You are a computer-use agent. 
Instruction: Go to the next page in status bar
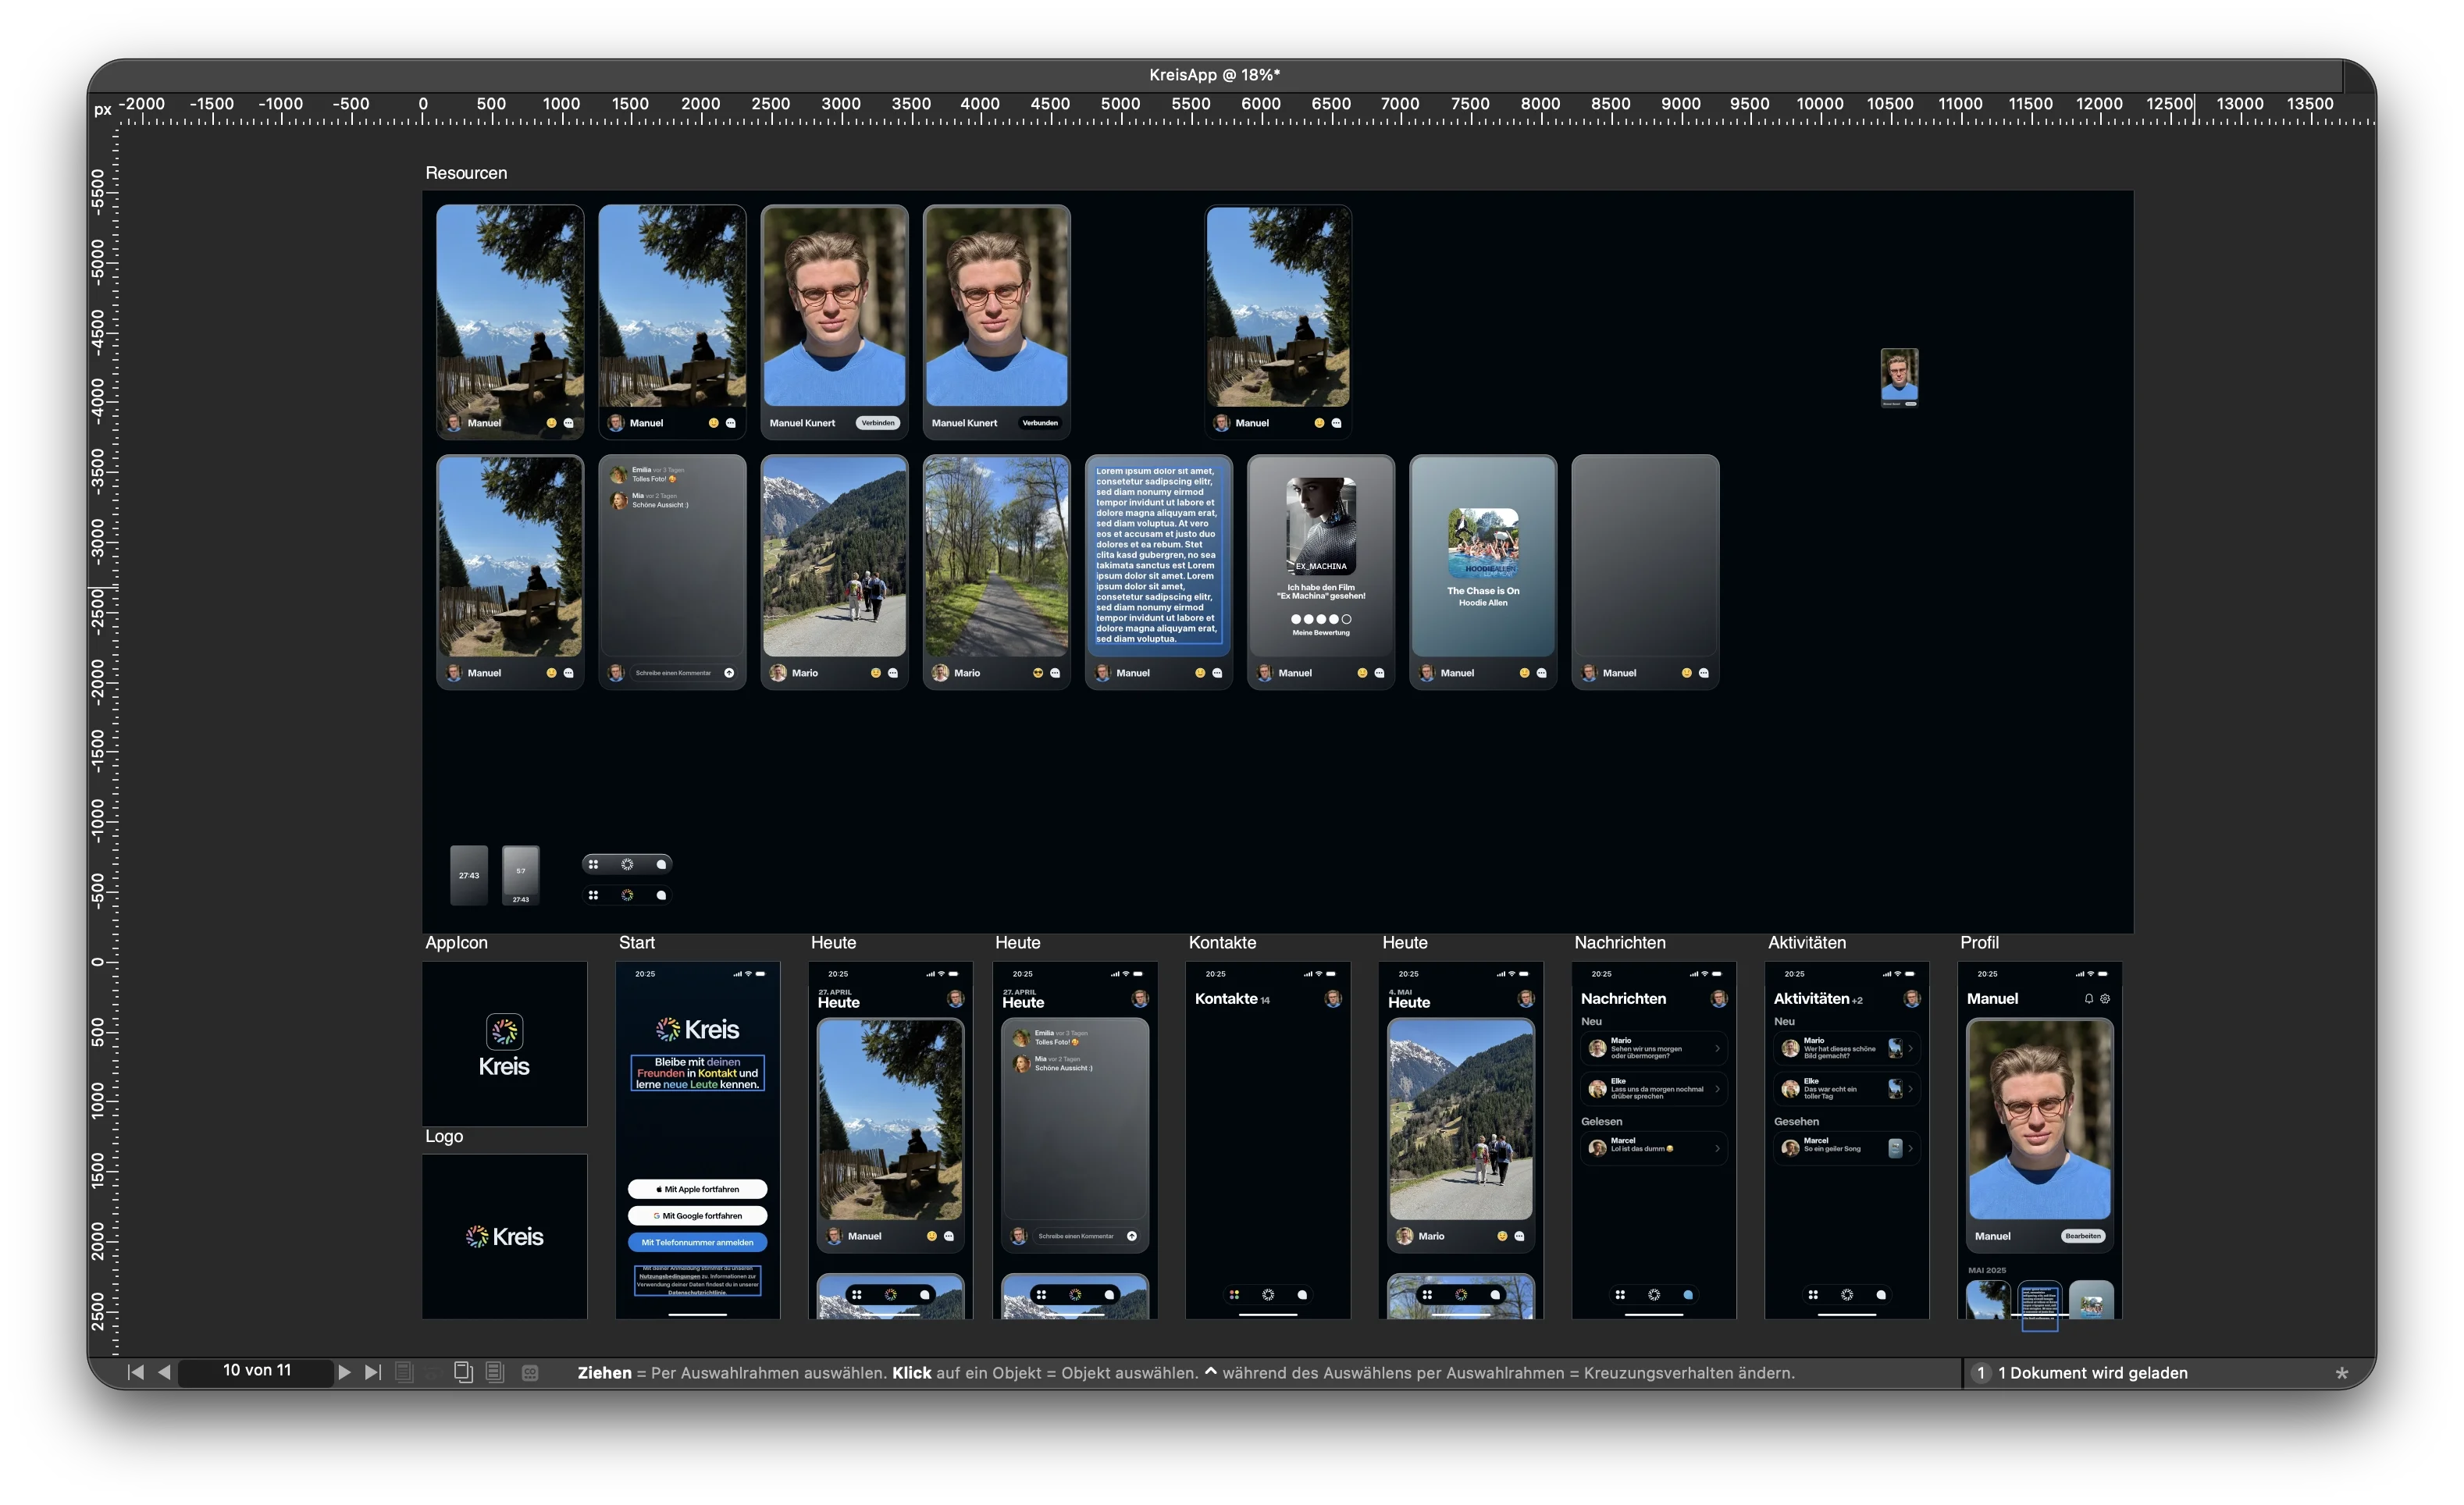click(x=344, y=1372)
